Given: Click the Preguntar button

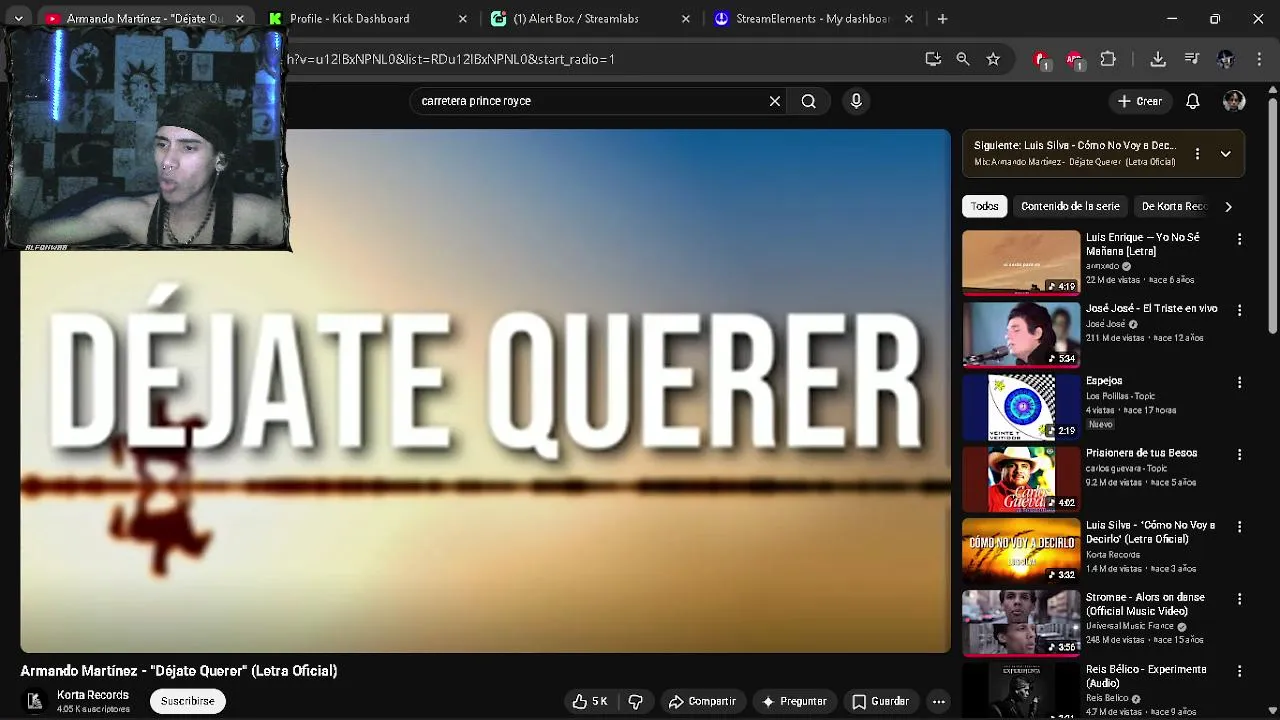Looking at the screenshot, I should (794, 701).
